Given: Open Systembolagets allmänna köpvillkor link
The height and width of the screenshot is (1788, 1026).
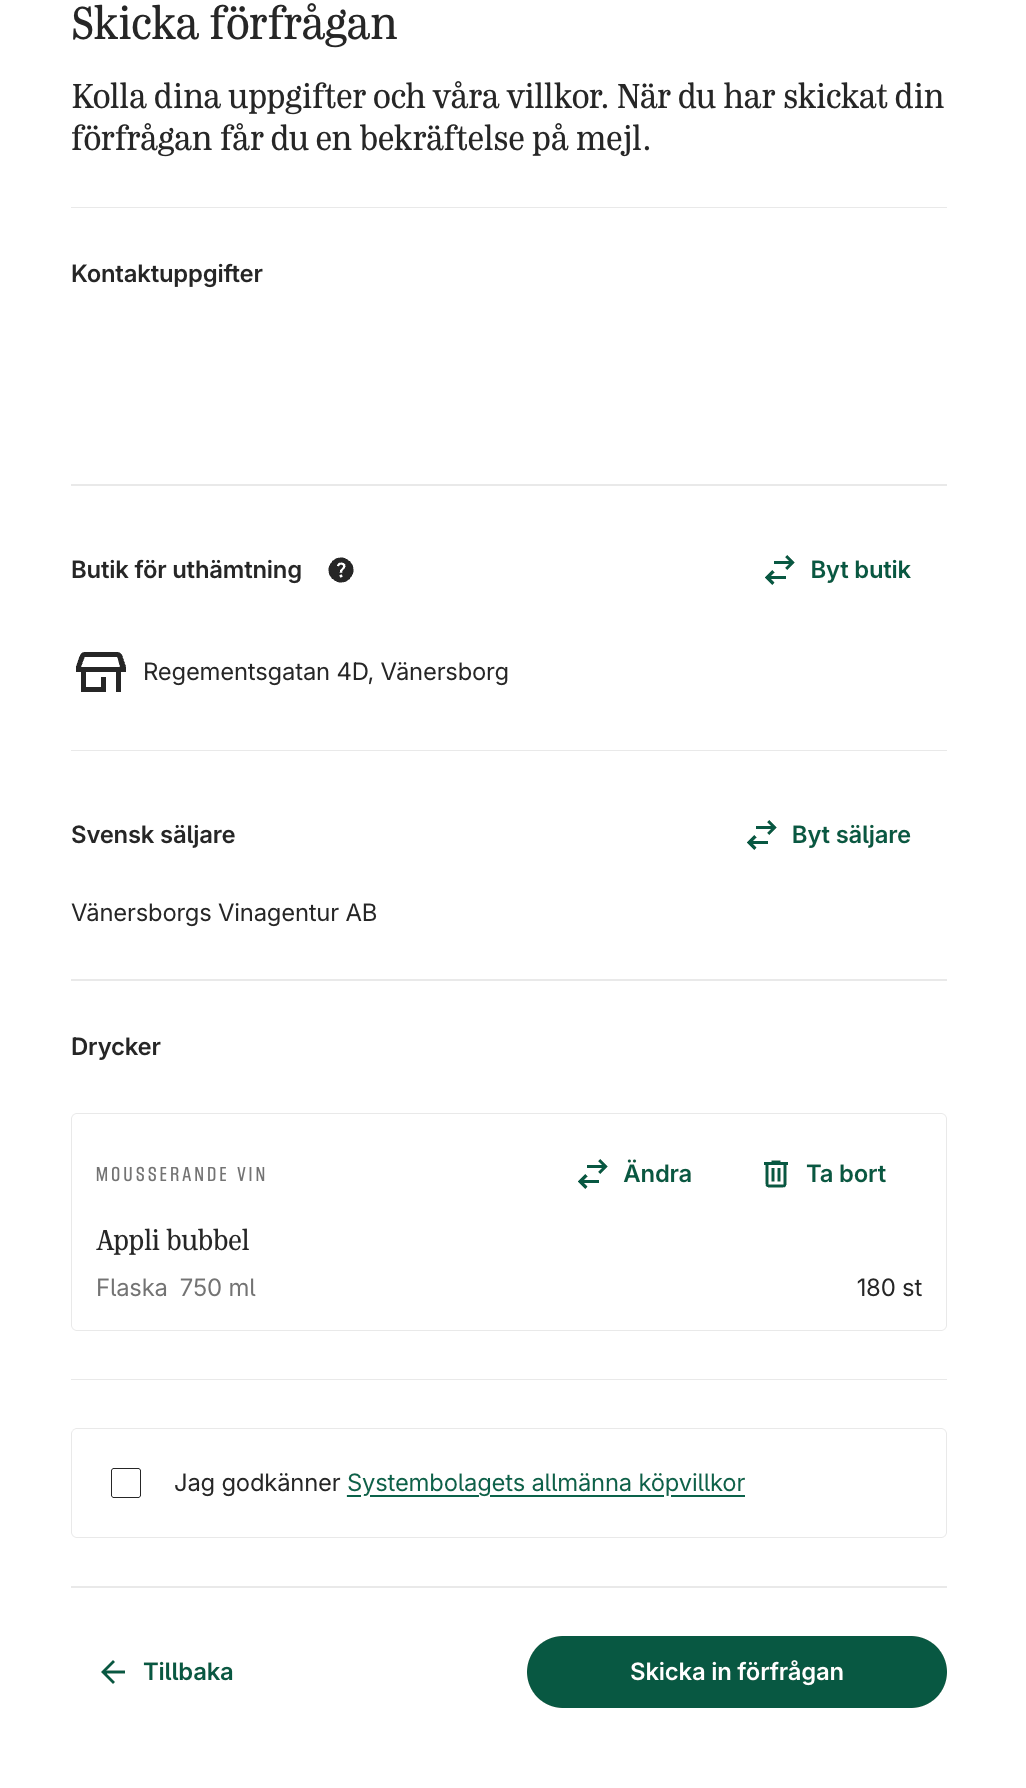Looking at the screenshot, I should pyautogui.click(x=546, y=1483).
